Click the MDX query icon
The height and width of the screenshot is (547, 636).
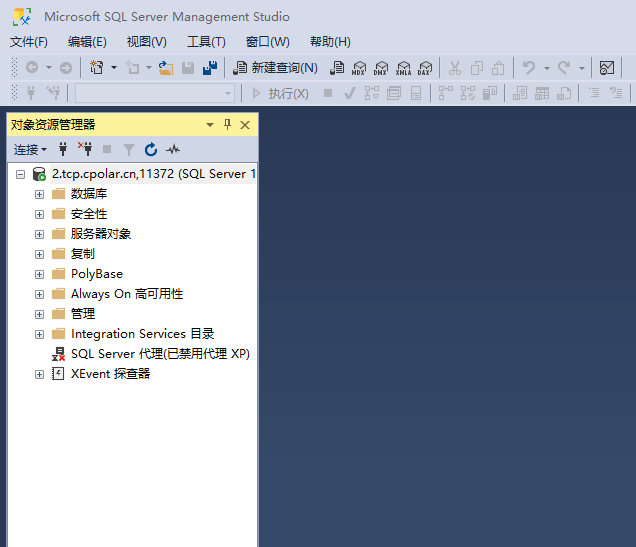coord(359,68)
